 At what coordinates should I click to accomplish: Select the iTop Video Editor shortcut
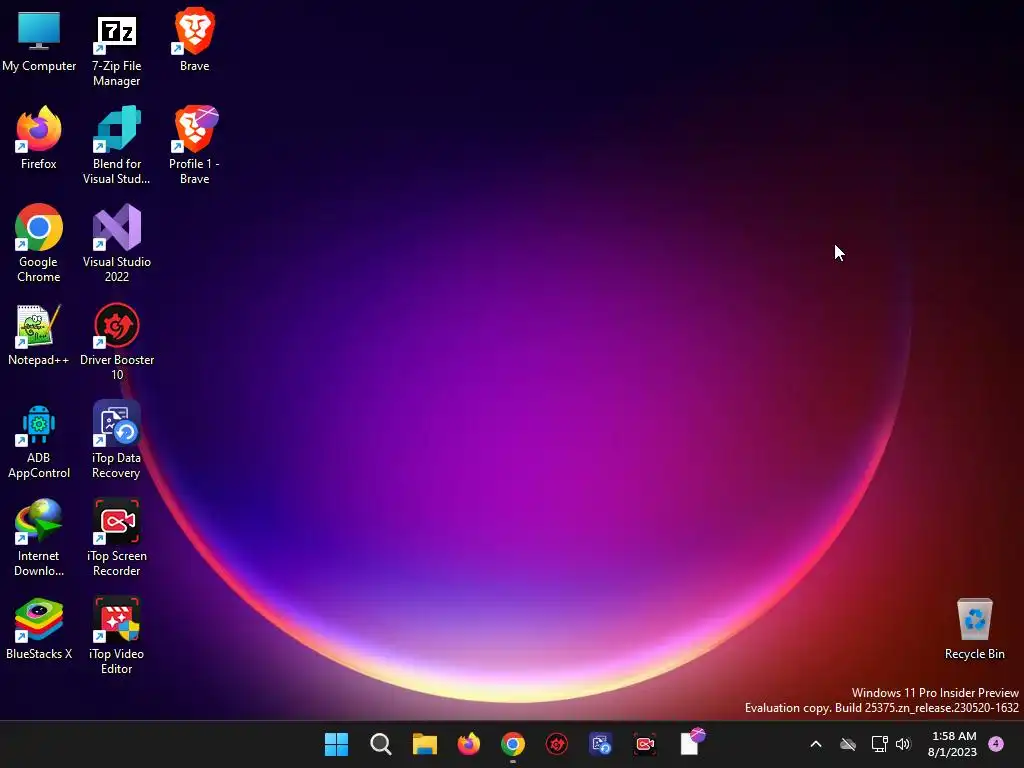coord(116,636)
